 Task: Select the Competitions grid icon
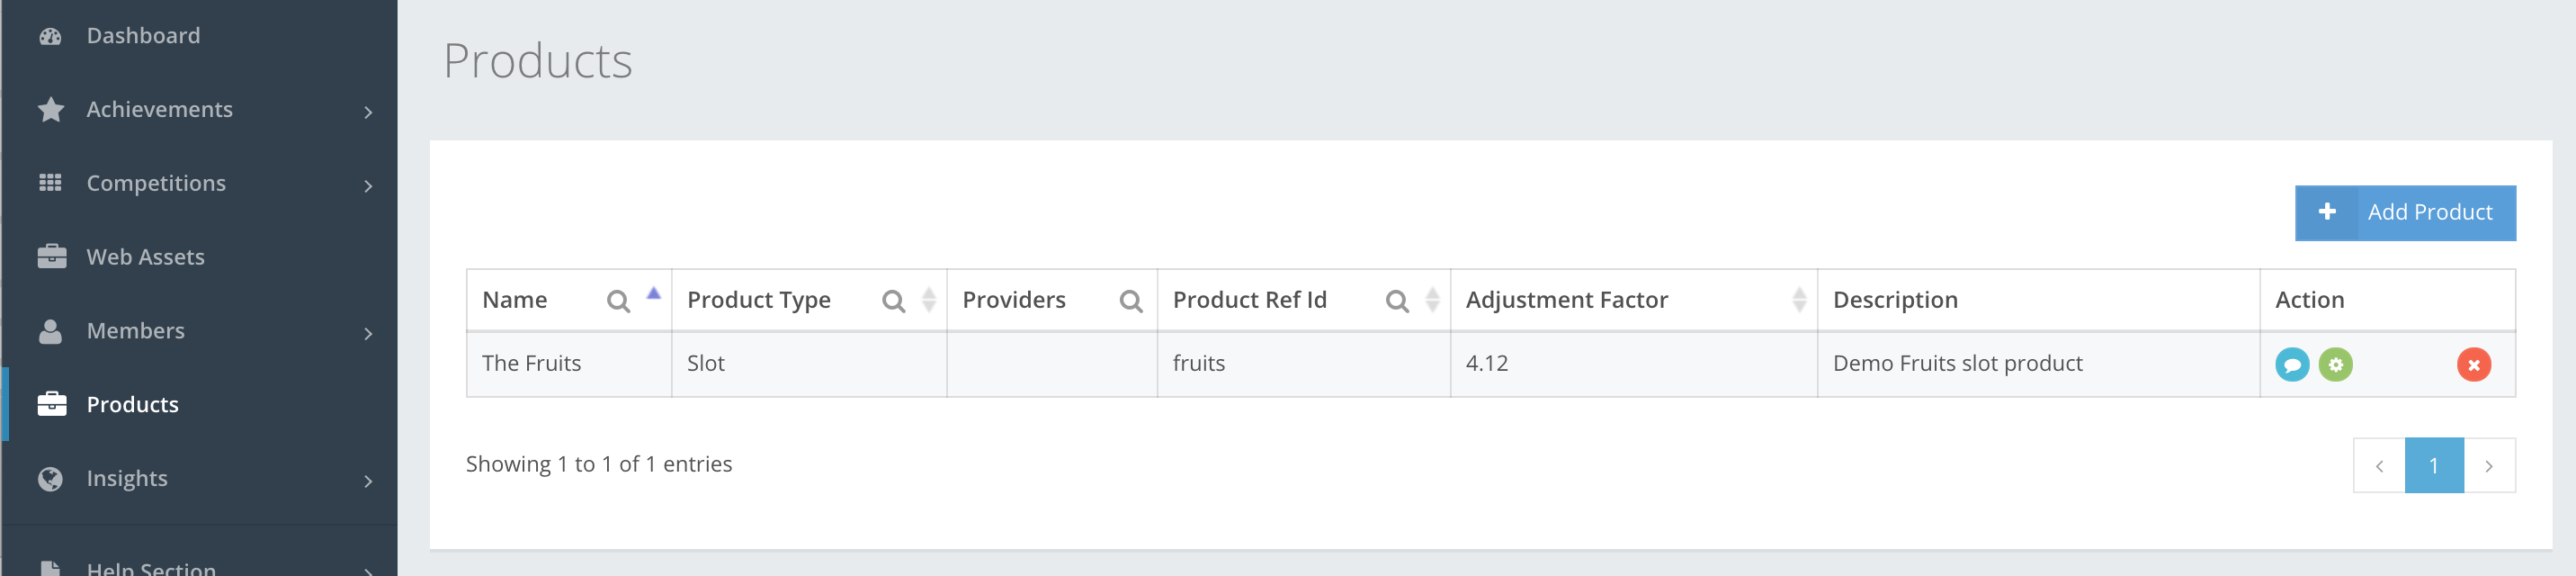pos(49,183)
